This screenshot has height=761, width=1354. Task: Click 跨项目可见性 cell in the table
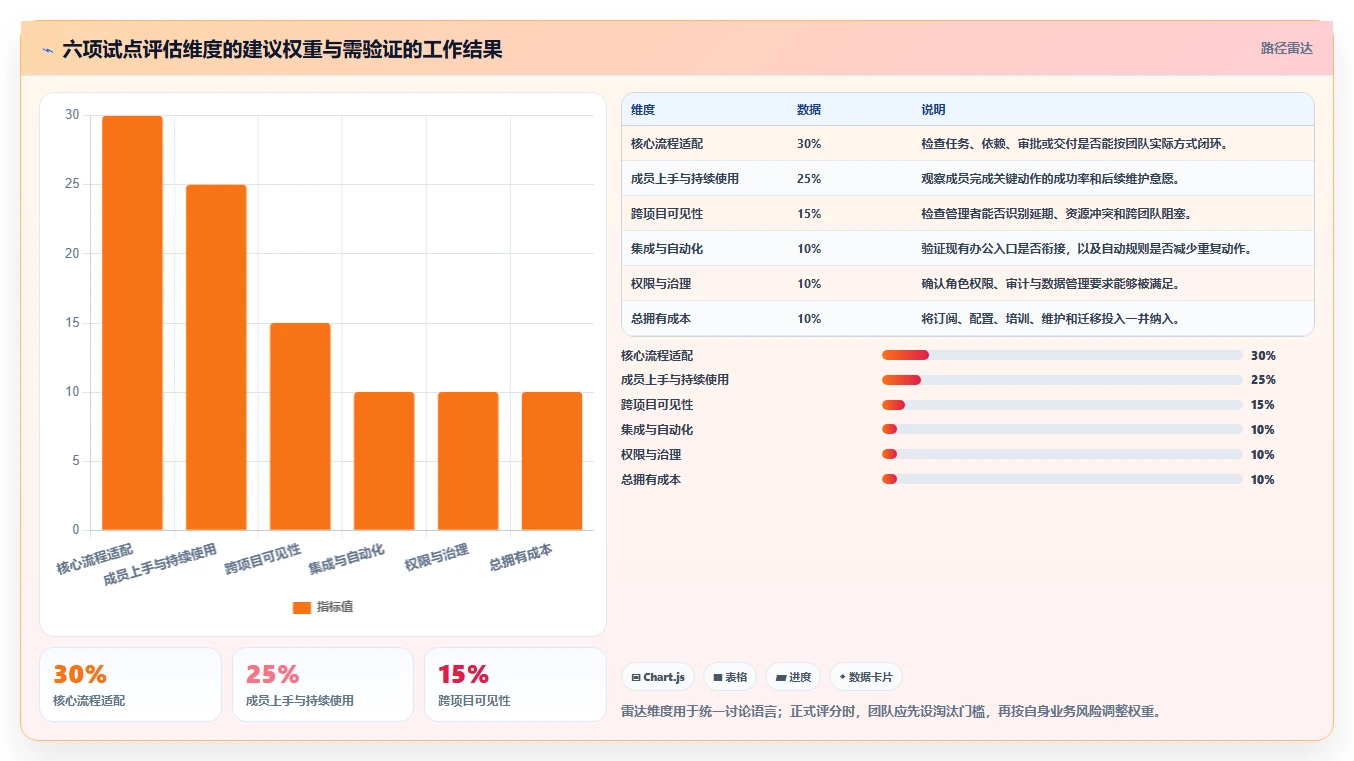667,214
